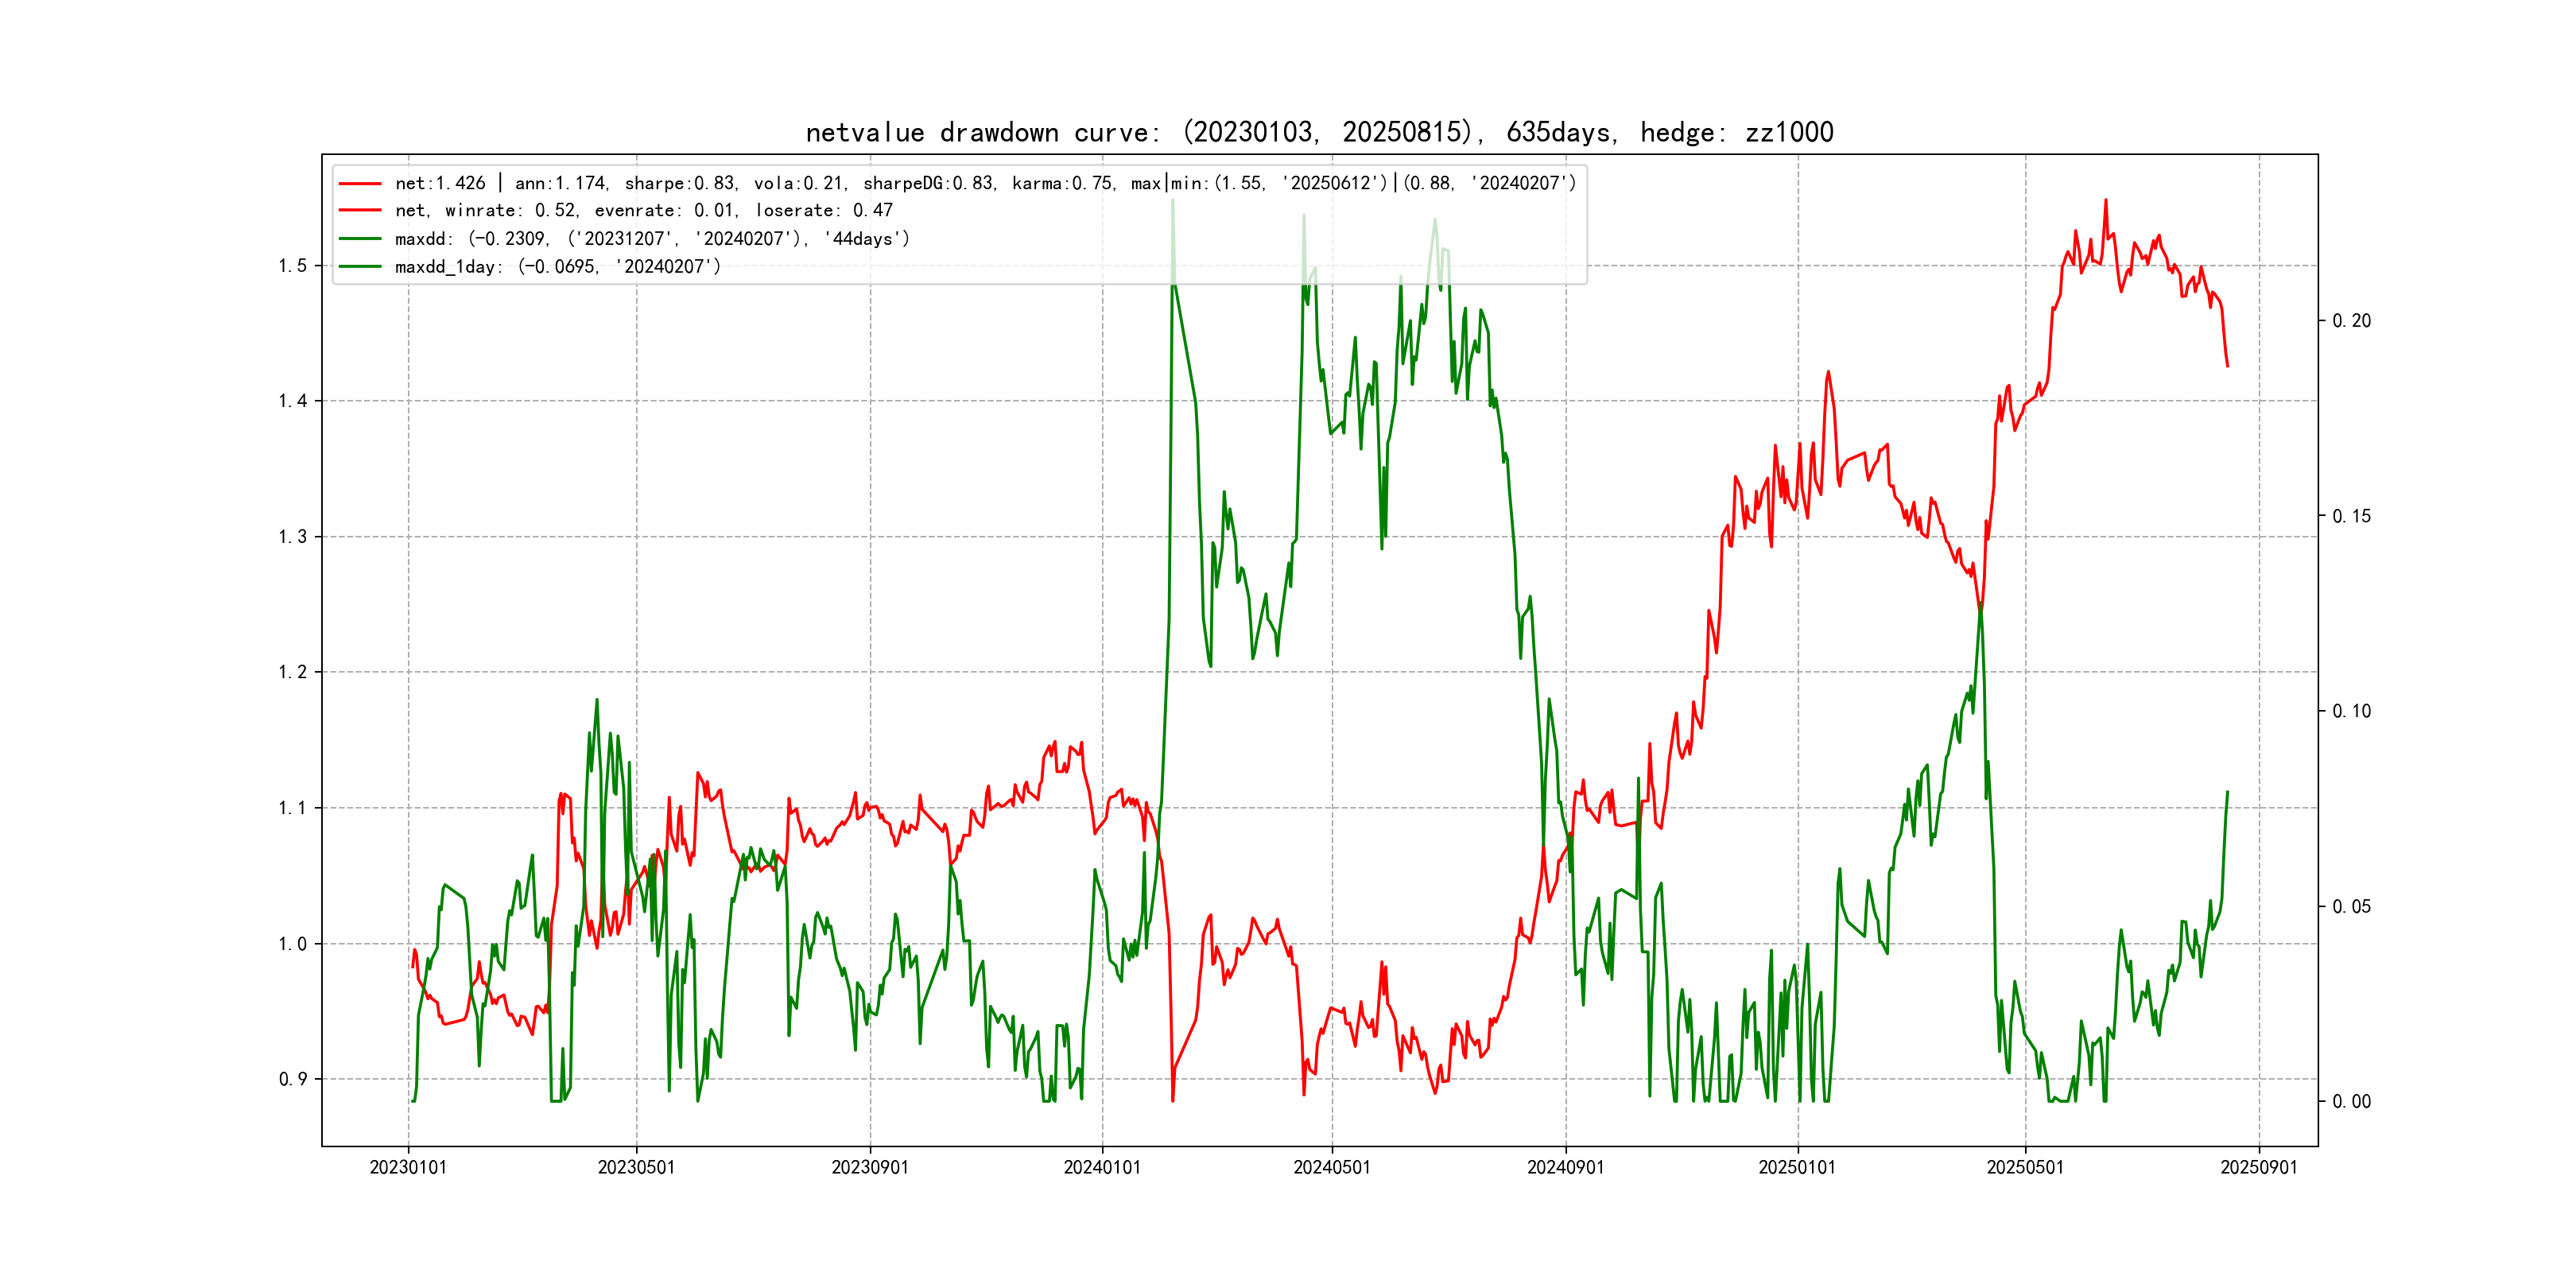Screen dimensions: 2576x1288
Task: Click the 20240501 x-axis date label
Action: pos(1332,1168)
